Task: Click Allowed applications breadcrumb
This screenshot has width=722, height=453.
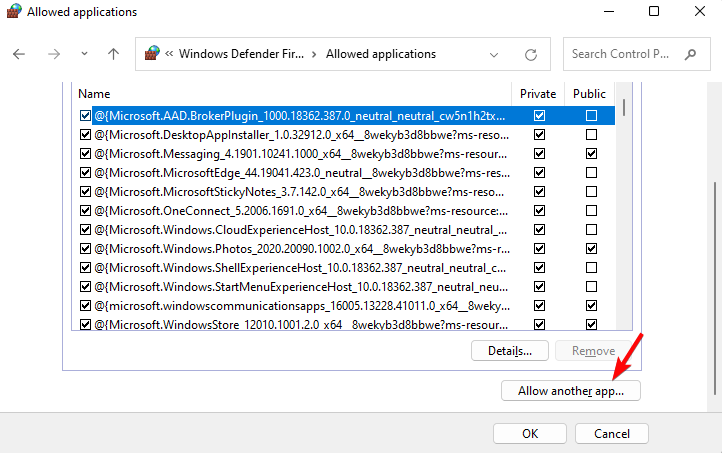Action: coord(381,54)
